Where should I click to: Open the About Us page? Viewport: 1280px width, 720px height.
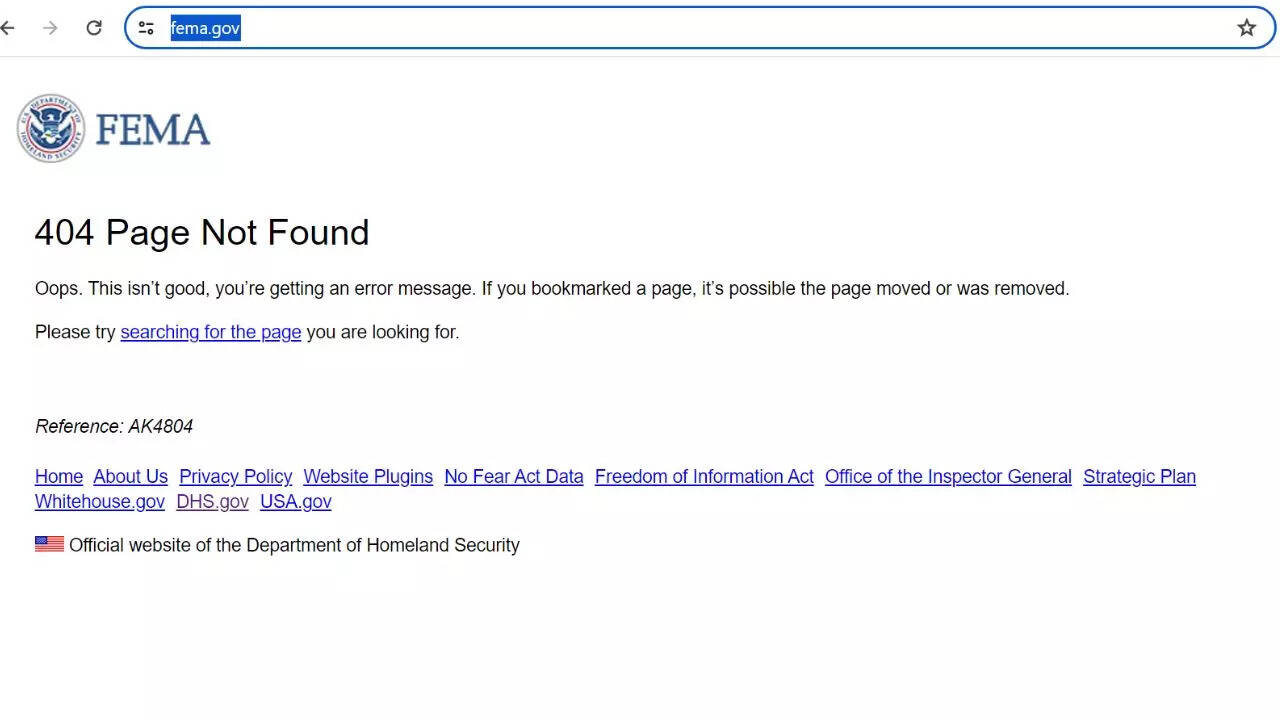pyautogui.click(x=130, y=477)
